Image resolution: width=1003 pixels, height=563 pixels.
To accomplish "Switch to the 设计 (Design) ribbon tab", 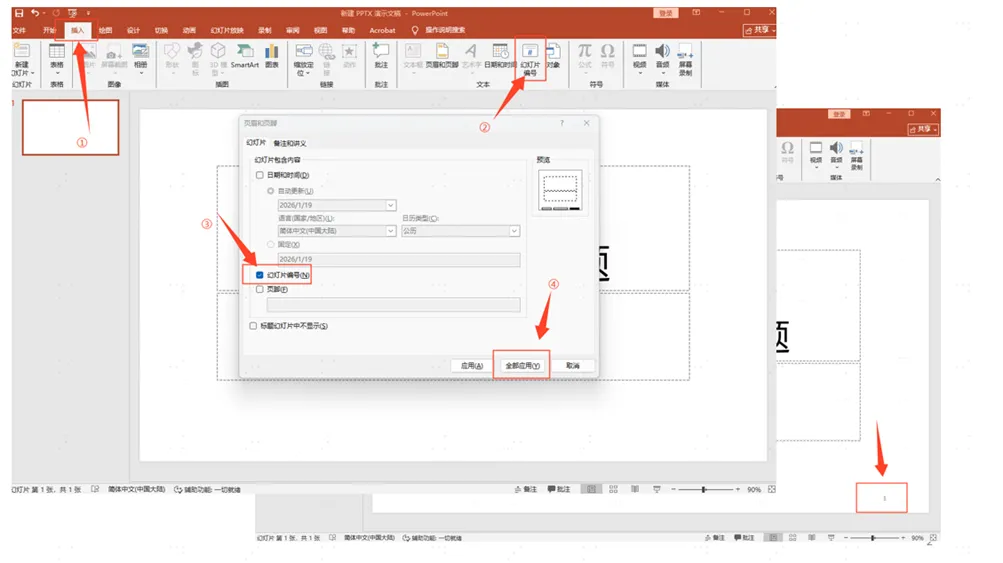I will pyautogui.click(x=133, y=30).
